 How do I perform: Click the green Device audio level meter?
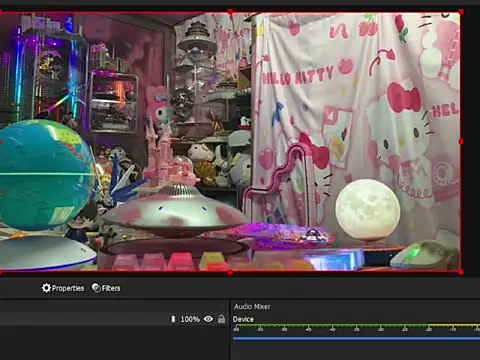(330, 325)
